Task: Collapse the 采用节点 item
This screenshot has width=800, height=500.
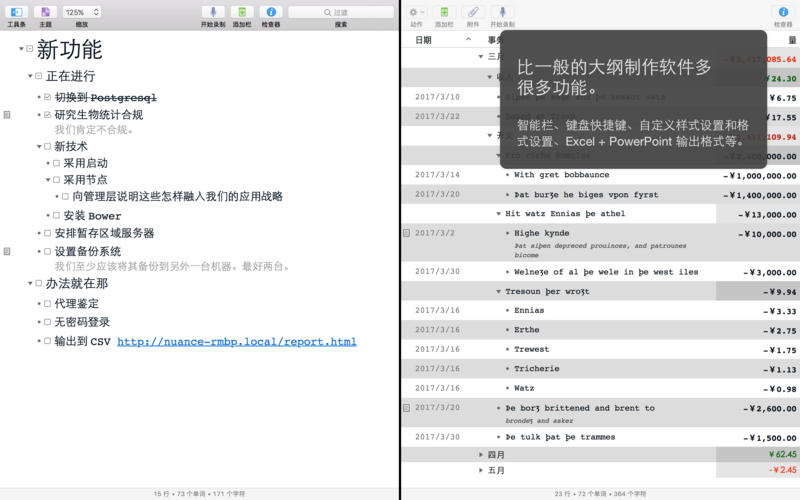Action: pos(48,180)
